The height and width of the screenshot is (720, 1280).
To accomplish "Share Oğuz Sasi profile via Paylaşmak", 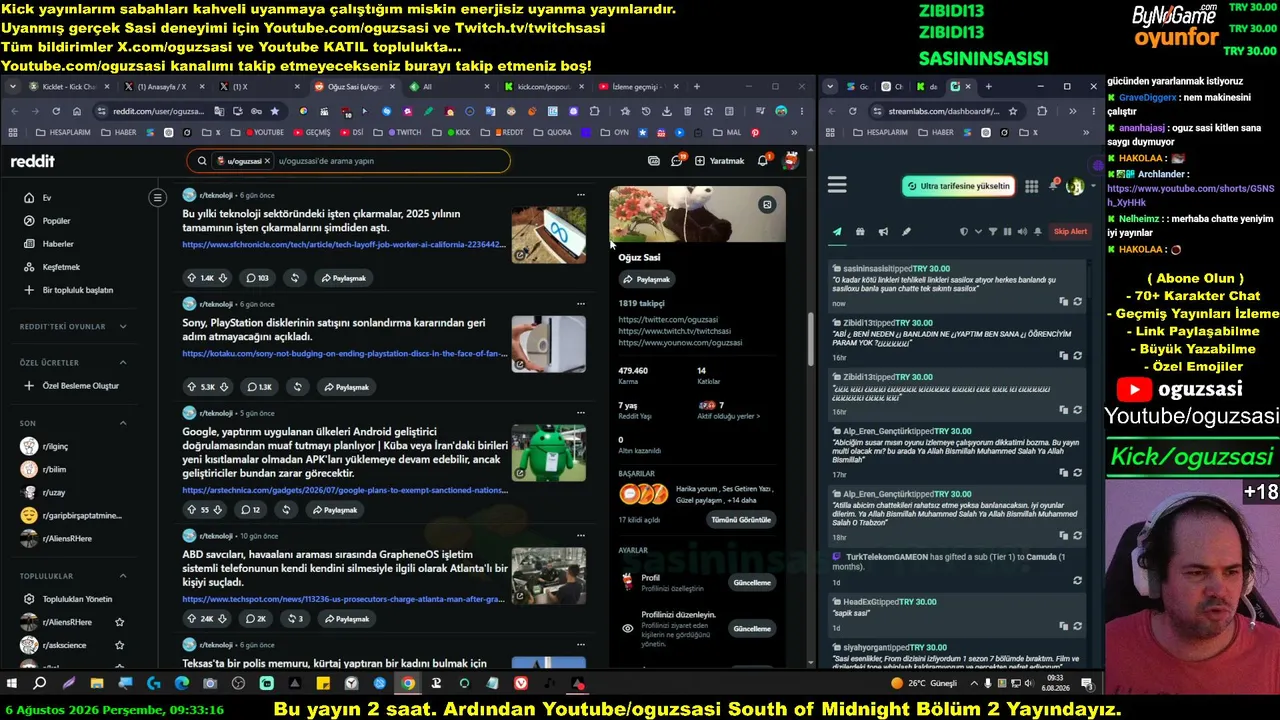I will click(646, 280).
